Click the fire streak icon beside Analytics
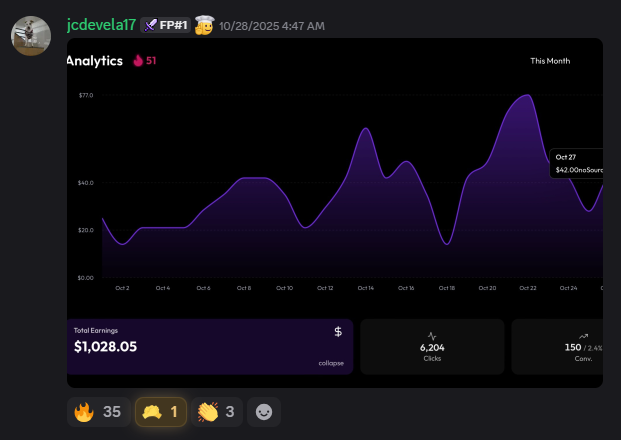 point(138,61)
